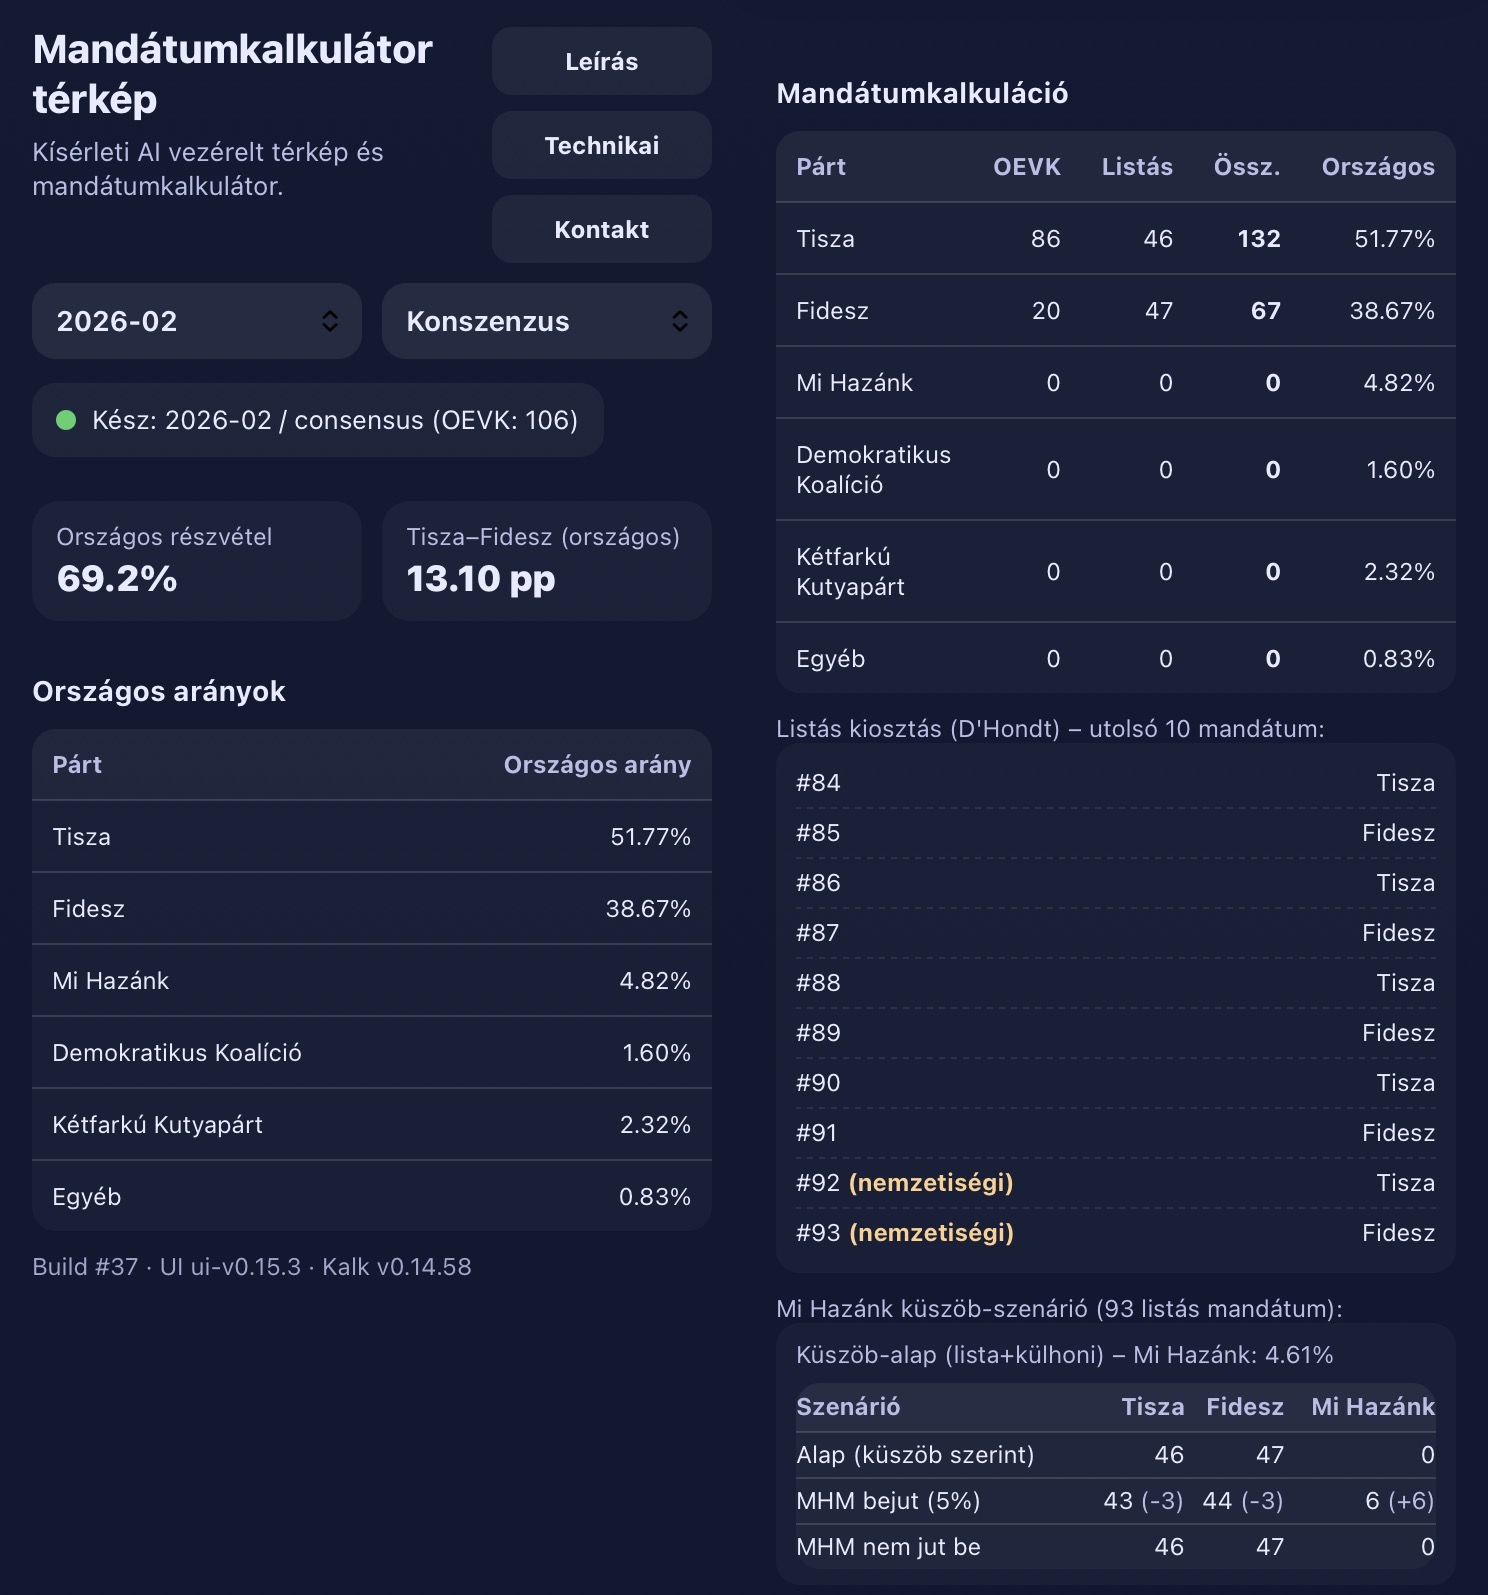Open the Technikai details section
The width and height of the screenshot is (1488, 1595).
[x=601, y=146]
